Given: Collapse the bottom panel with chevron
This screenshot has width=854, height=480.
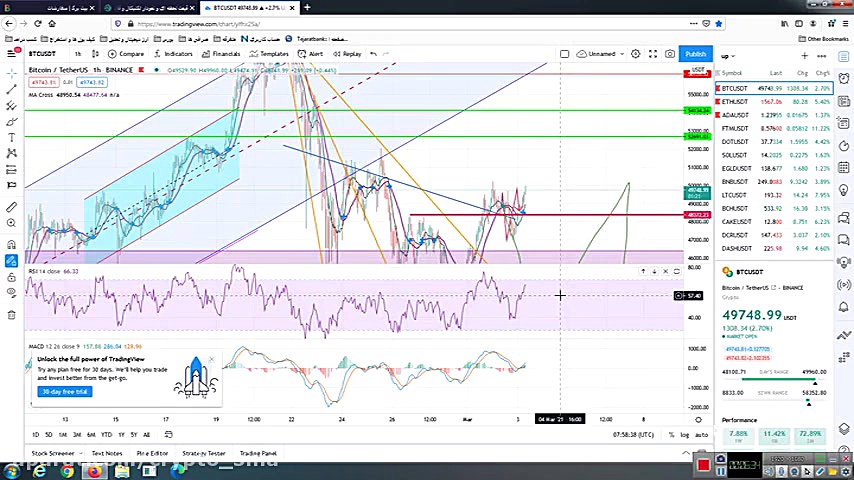Looking at the screenshot, I should [x=686, y=453].
